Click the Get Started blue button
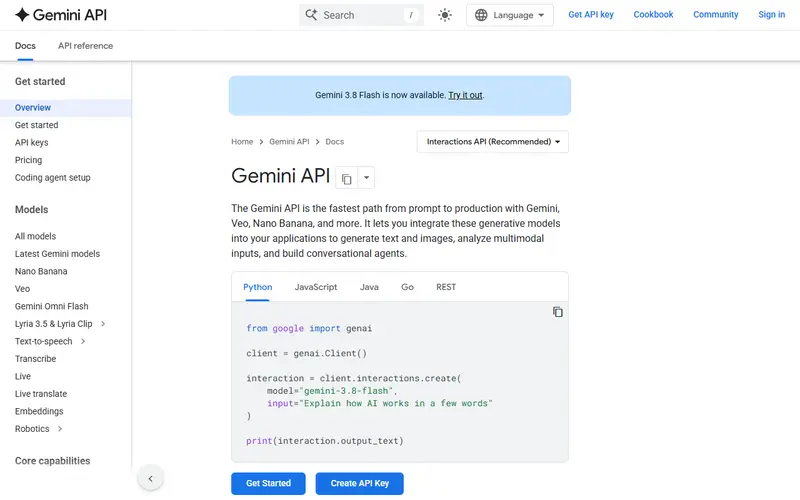 [268, 484]
